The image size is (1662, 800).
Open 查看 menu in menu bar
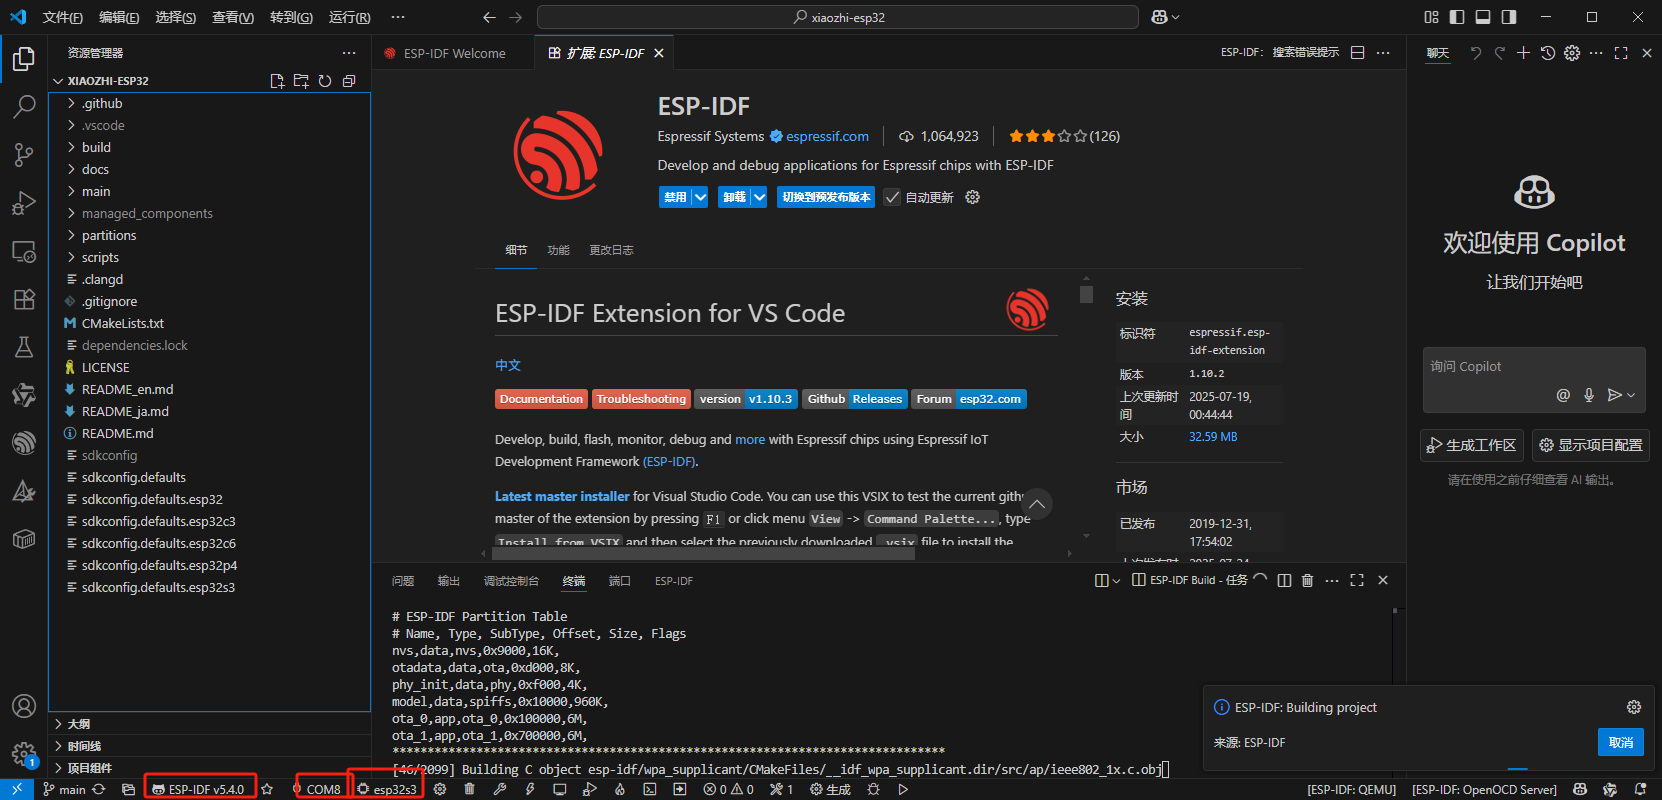tap(233, 17)
